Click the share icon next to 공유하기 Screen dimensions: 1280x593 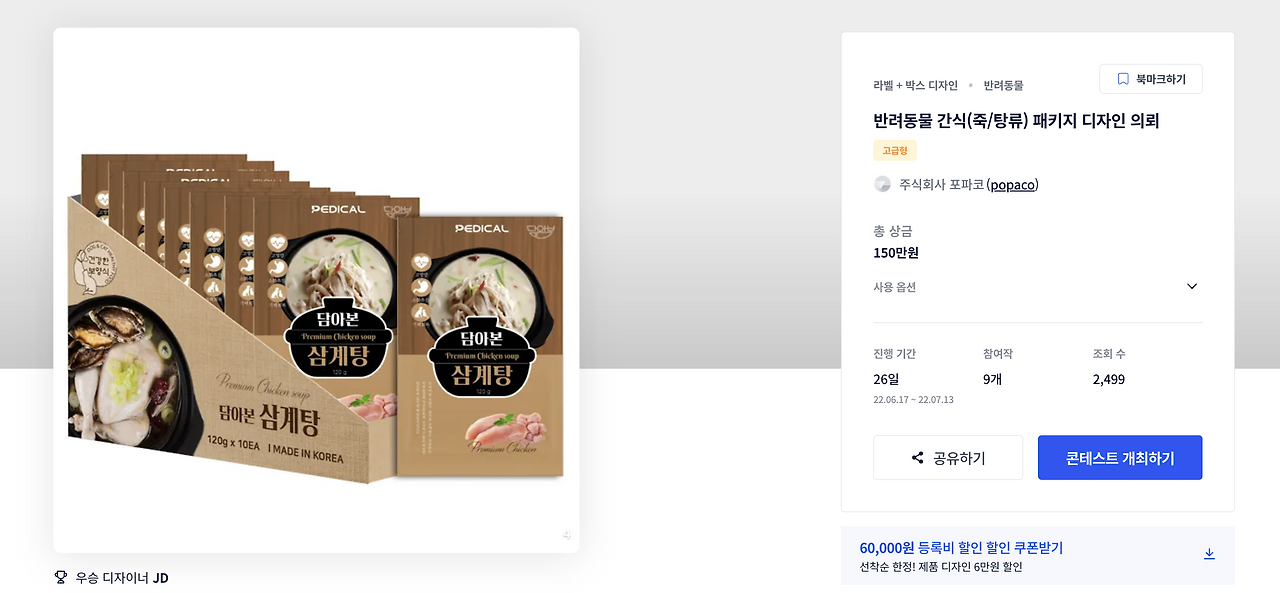click(917, 458)
